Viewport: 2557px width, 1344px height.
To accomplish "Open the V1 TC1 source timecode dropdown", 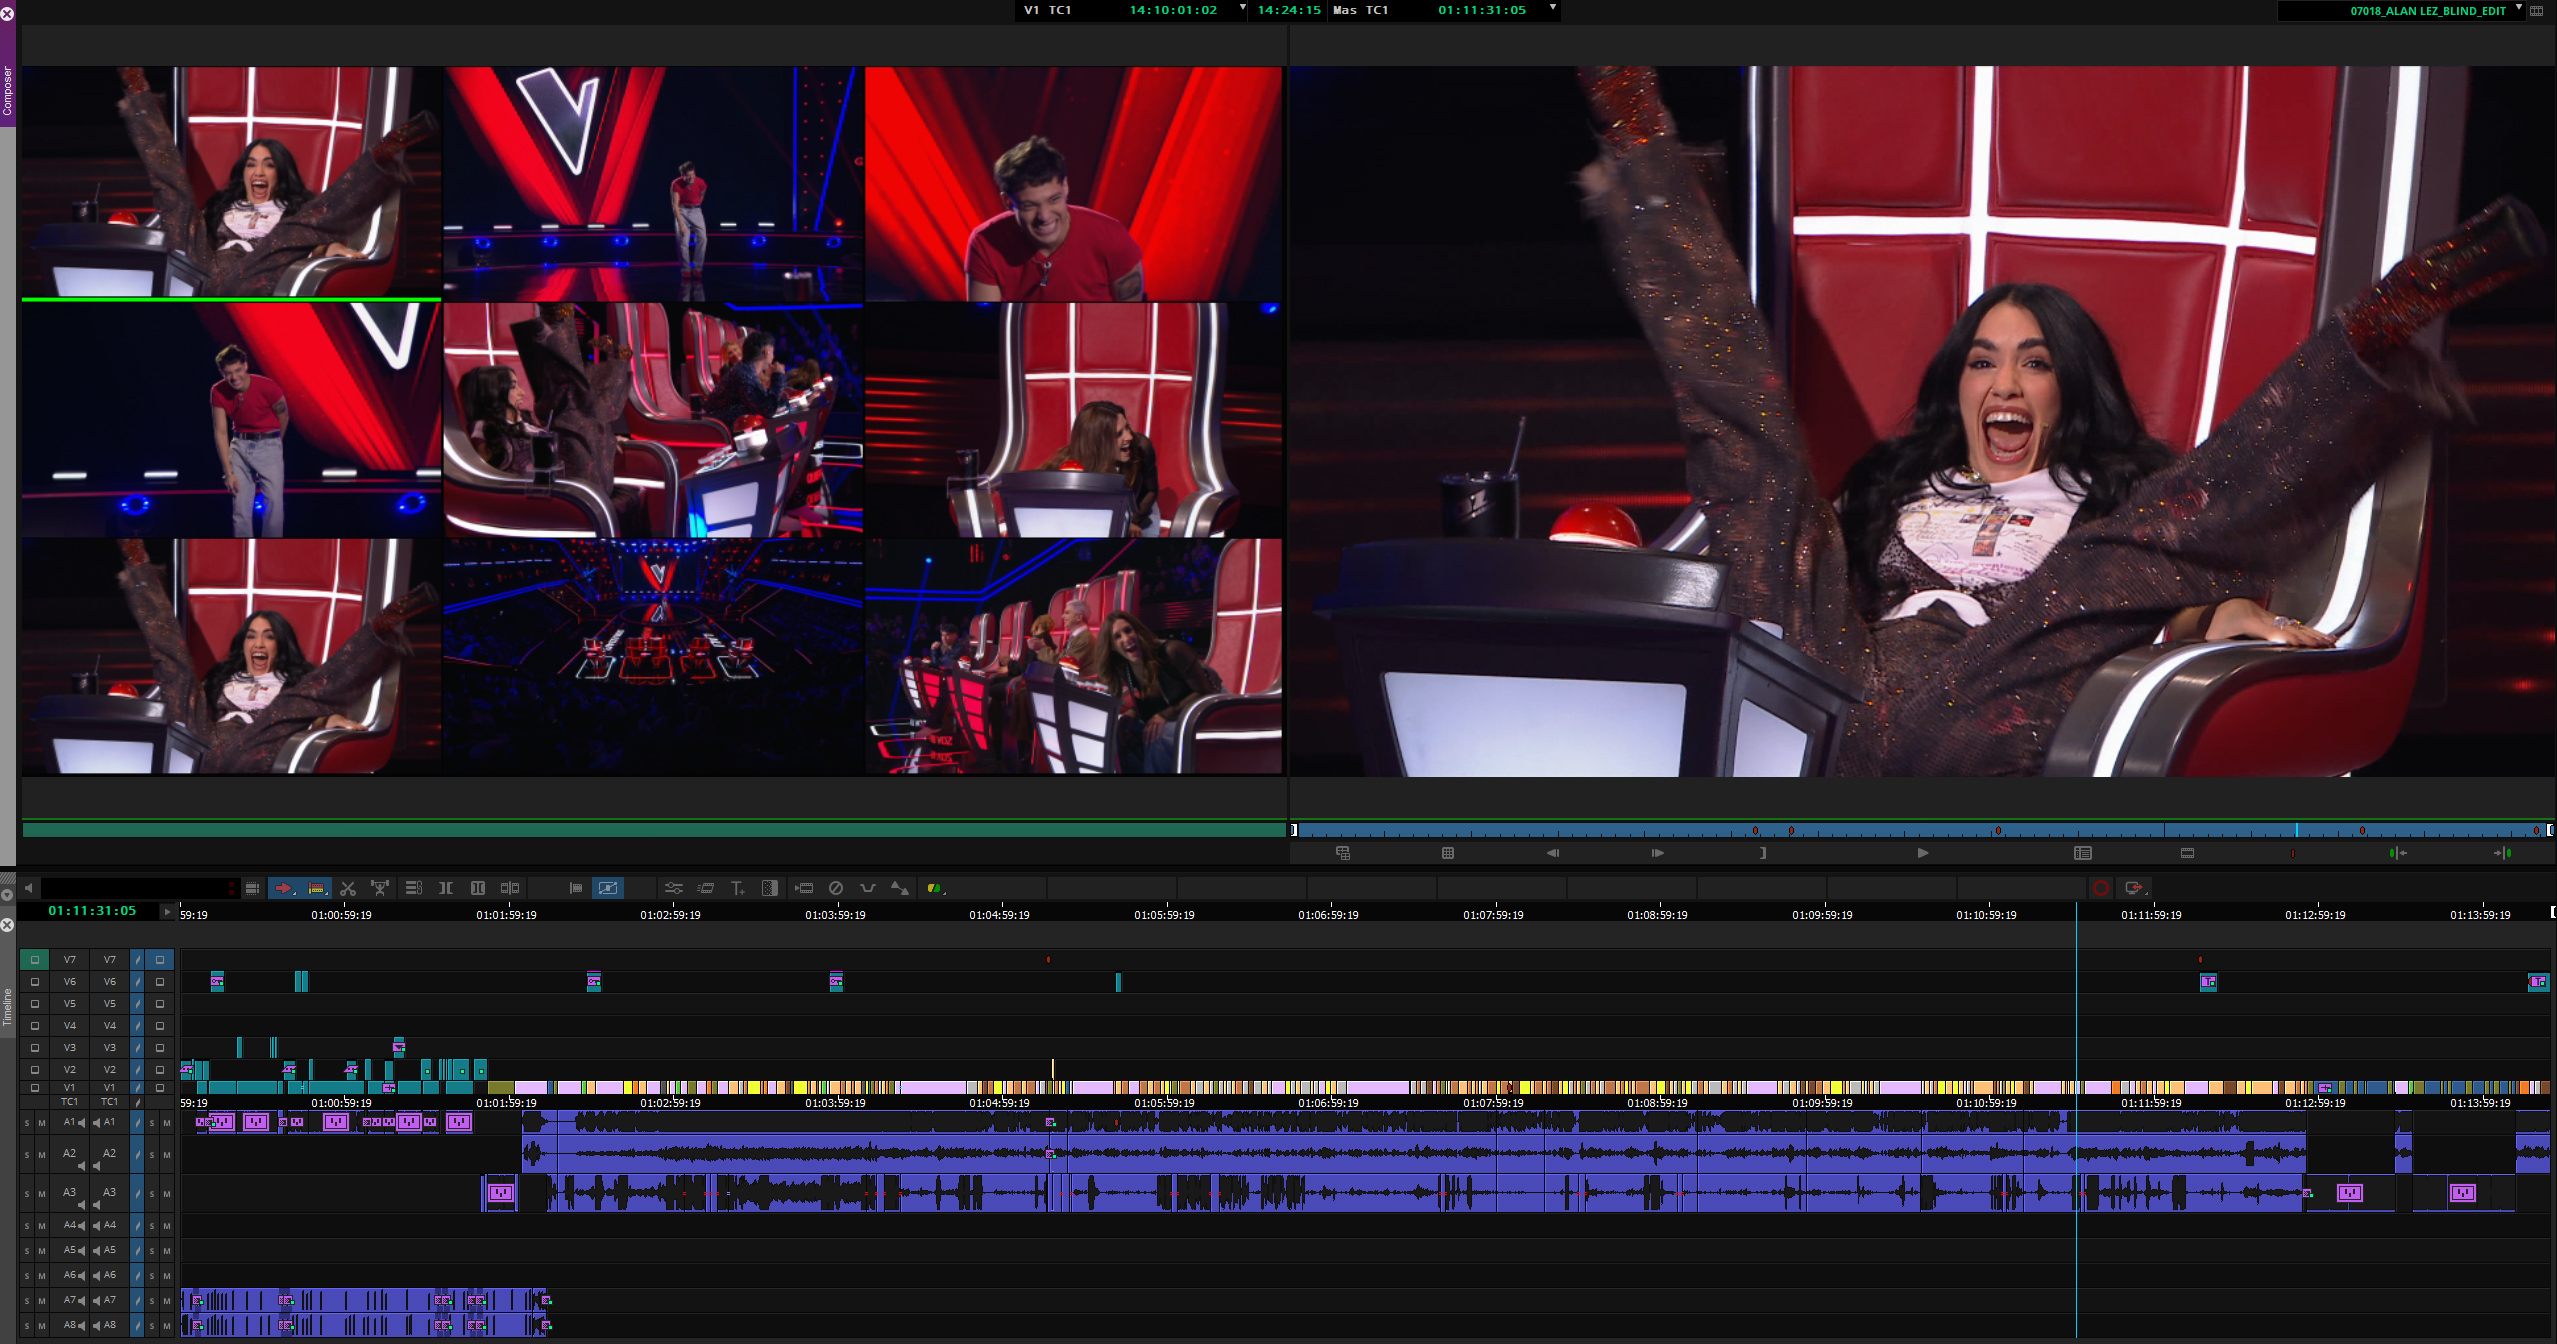I will [x=1243, y=8].
